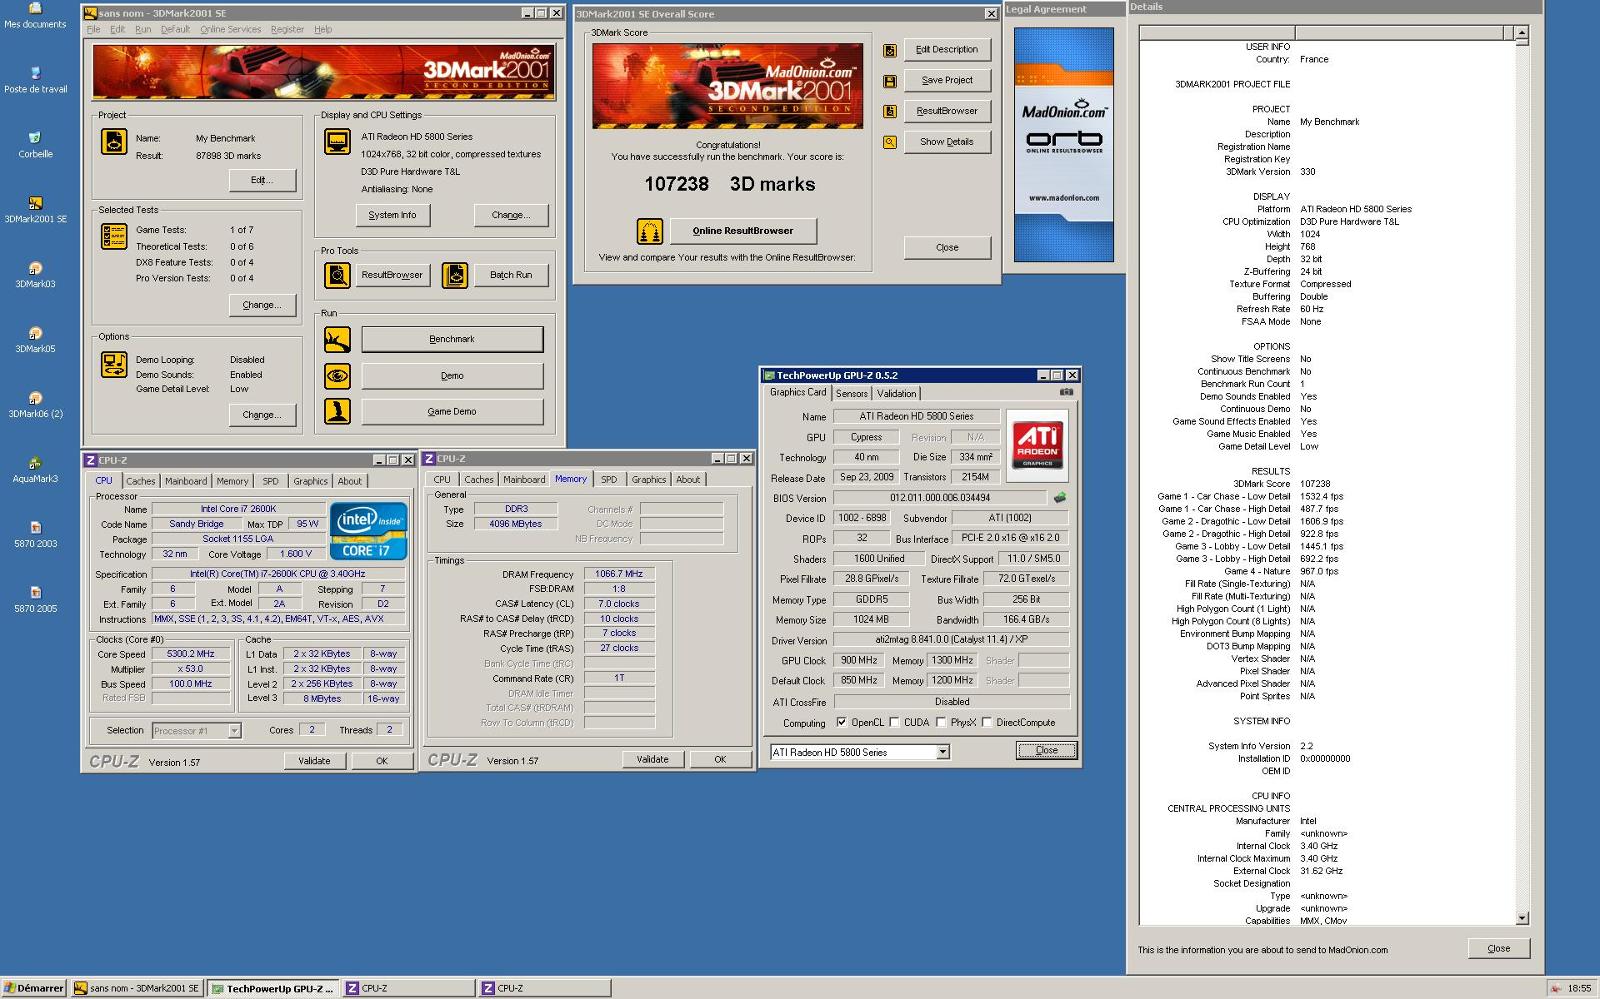Open the 5870 2003 desktop file
The height and width of the screenshot is (999, 1600).
[35, 534]
